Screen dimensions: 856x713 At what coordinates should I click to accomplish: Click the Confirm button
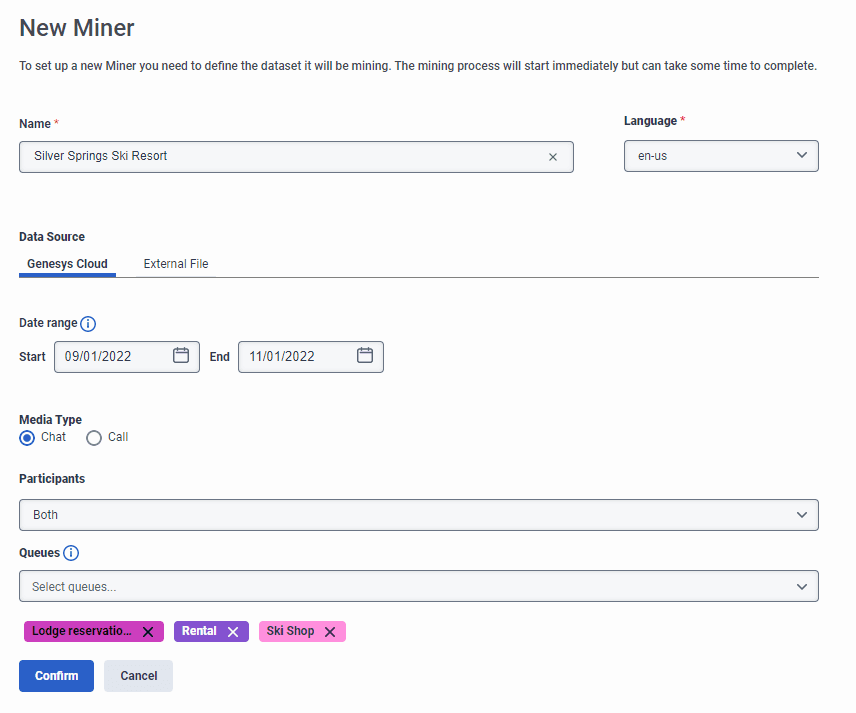coord(56,676)
